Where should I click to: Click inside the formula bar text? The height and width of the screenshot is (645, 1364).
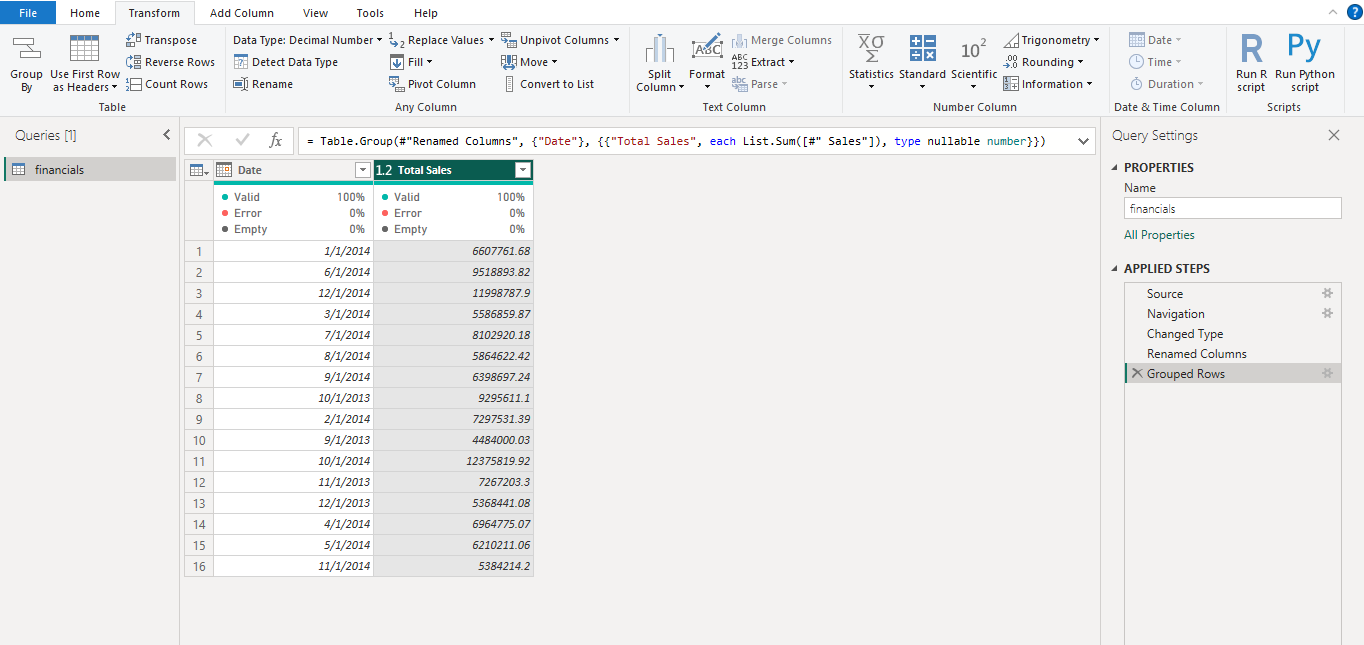[676, 141]
